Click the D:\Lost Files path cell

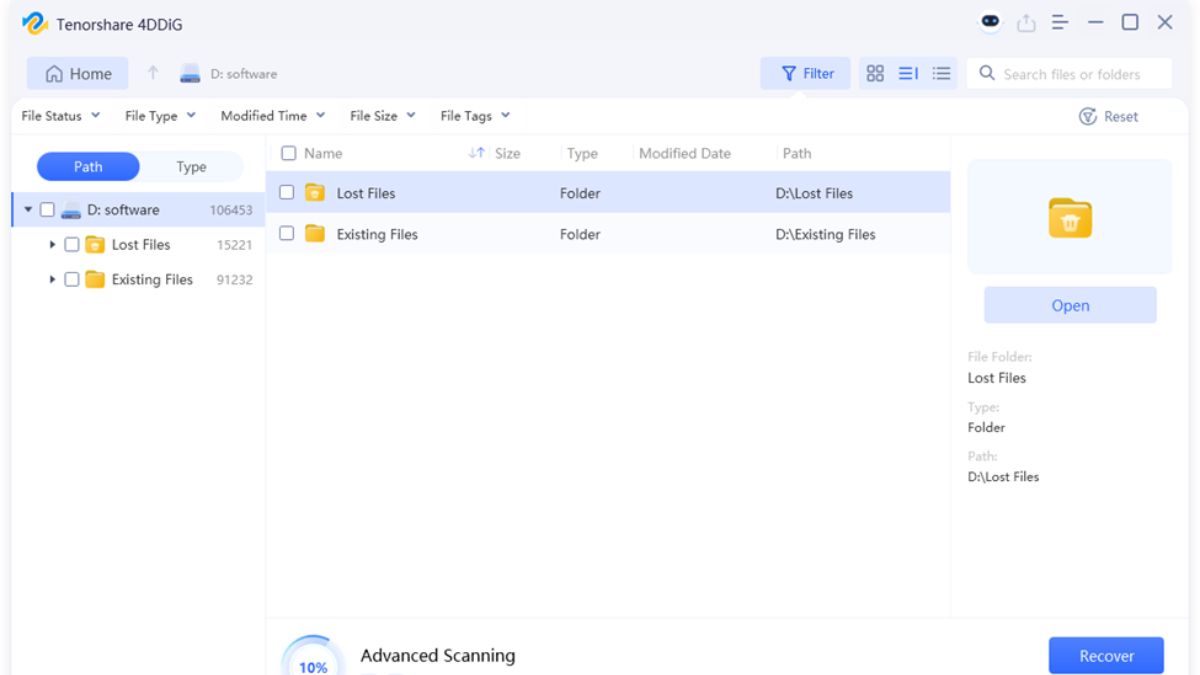(x=814, y=193)
